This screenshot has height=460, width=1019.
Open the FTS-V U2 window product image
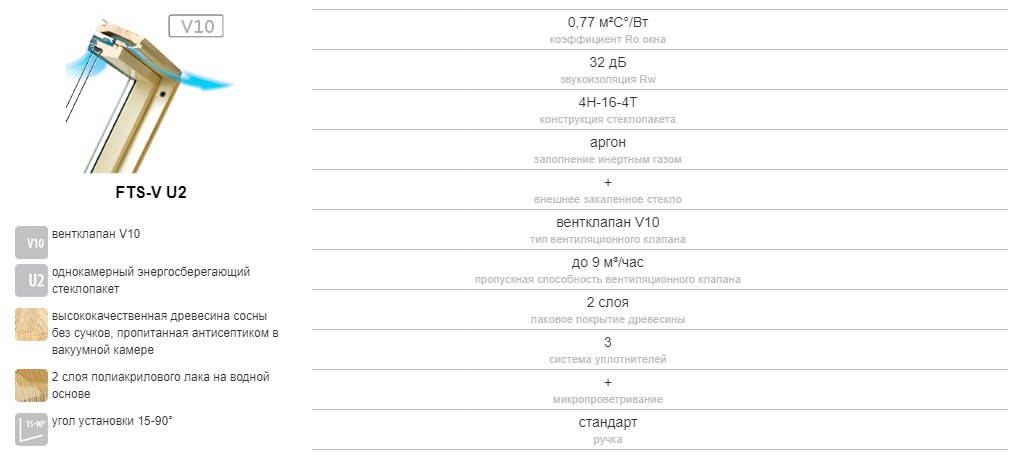[x=149, y=95]
